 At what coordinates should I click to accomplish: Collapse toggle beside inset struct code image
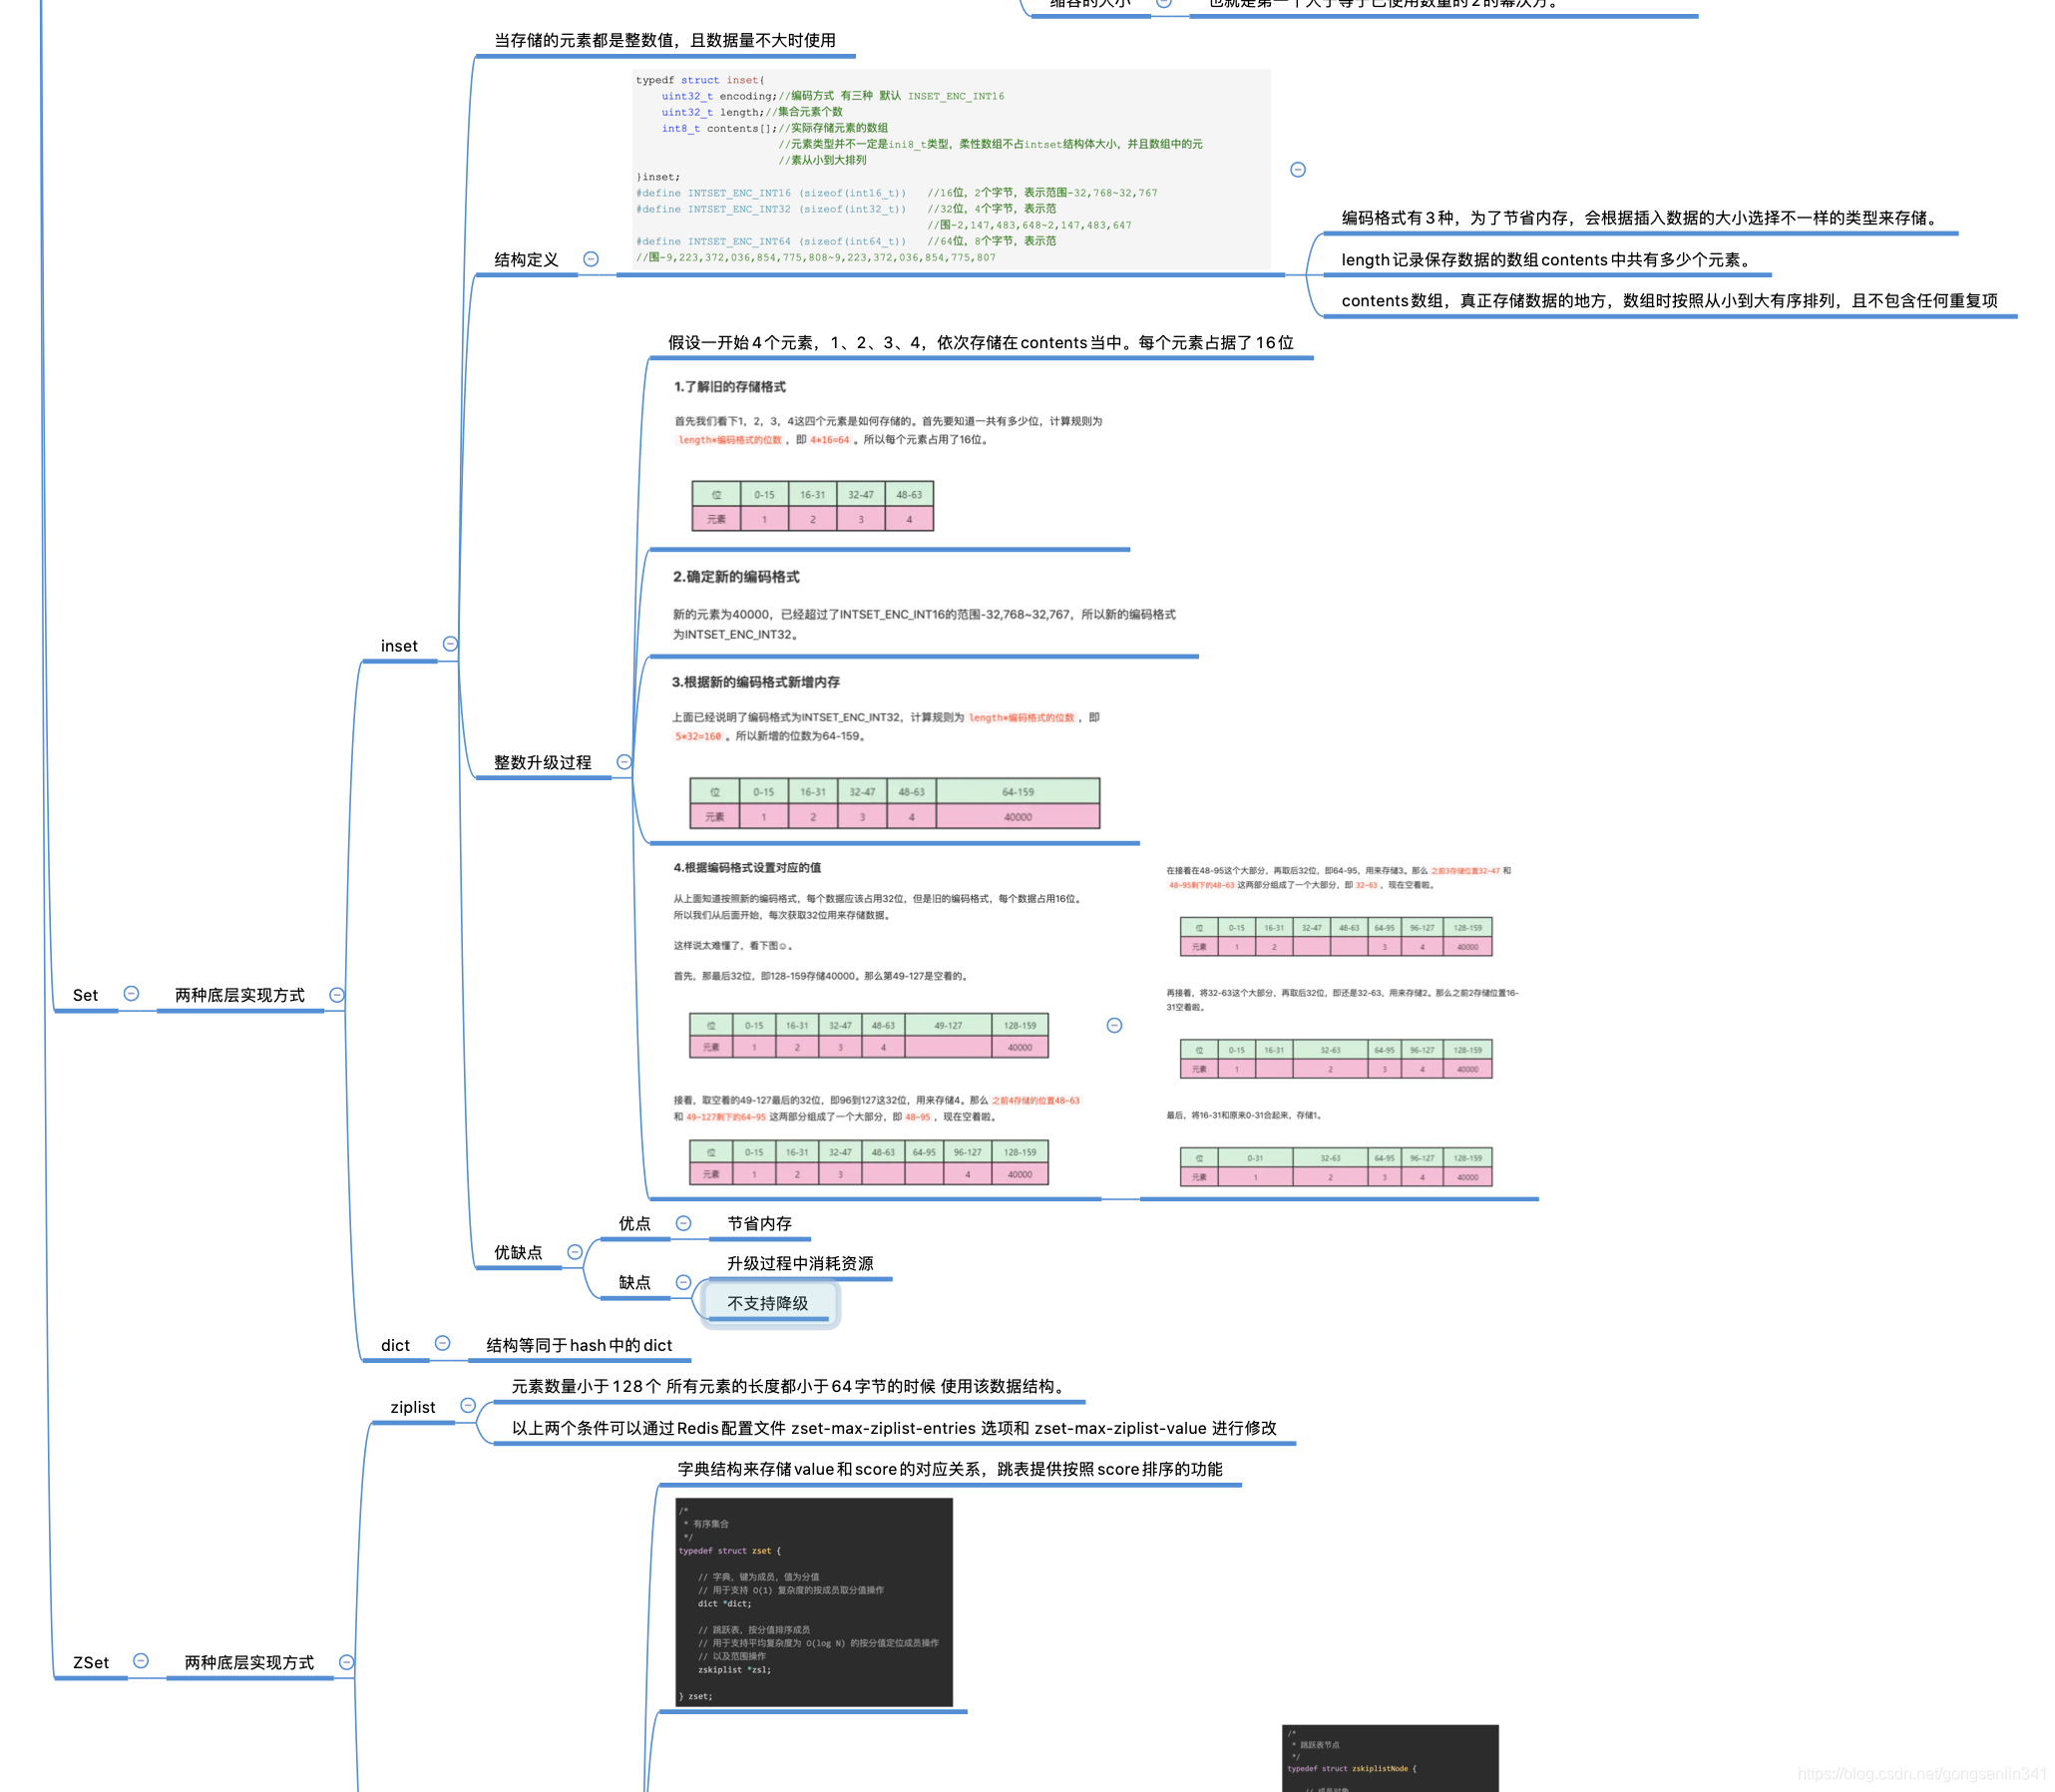click(1298, 170)
